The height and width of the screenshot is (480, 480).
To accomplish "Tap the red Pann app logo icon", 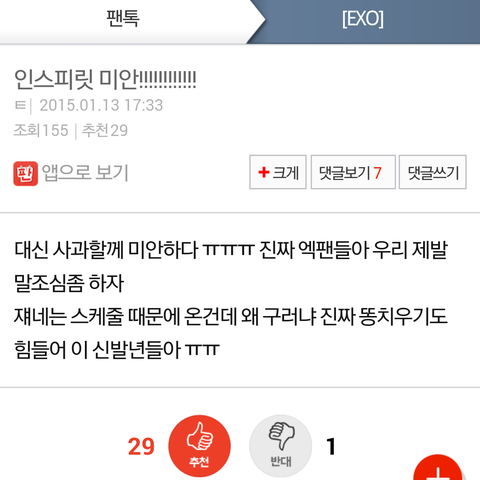I will click(x=25, y=173).
